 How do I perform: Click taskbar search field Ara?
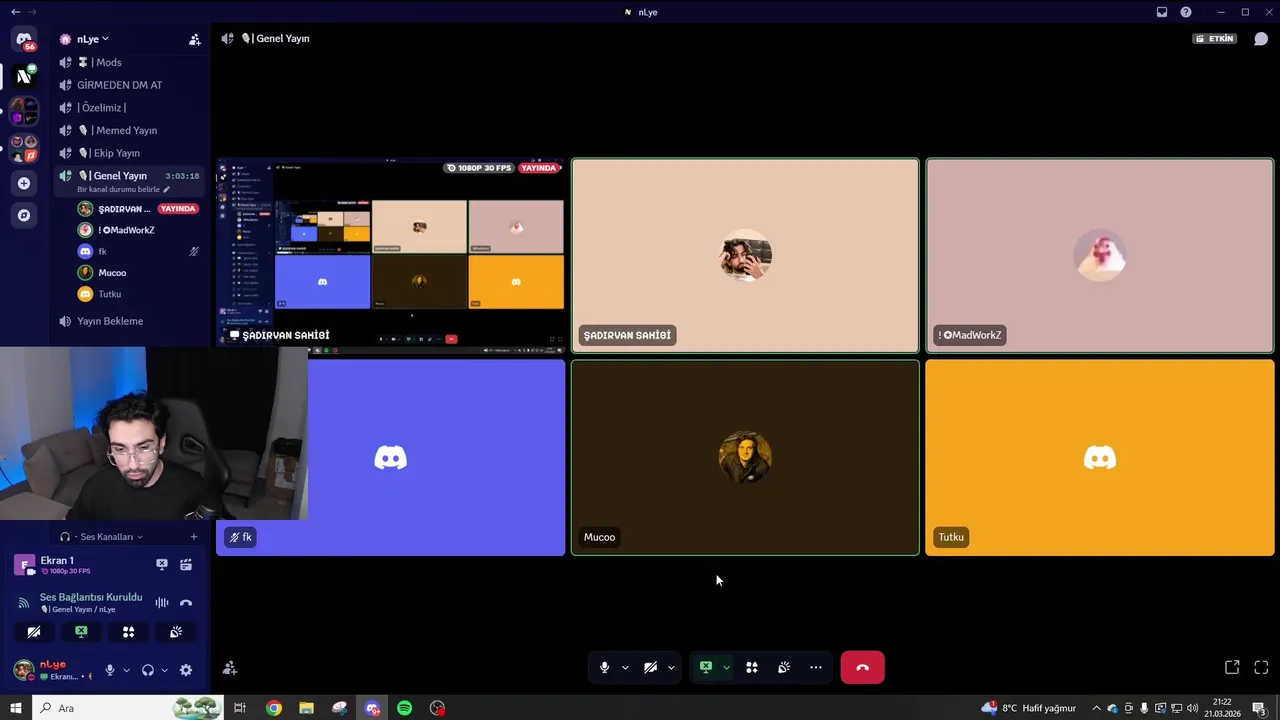pyautogui.click(x=128, y=708)
